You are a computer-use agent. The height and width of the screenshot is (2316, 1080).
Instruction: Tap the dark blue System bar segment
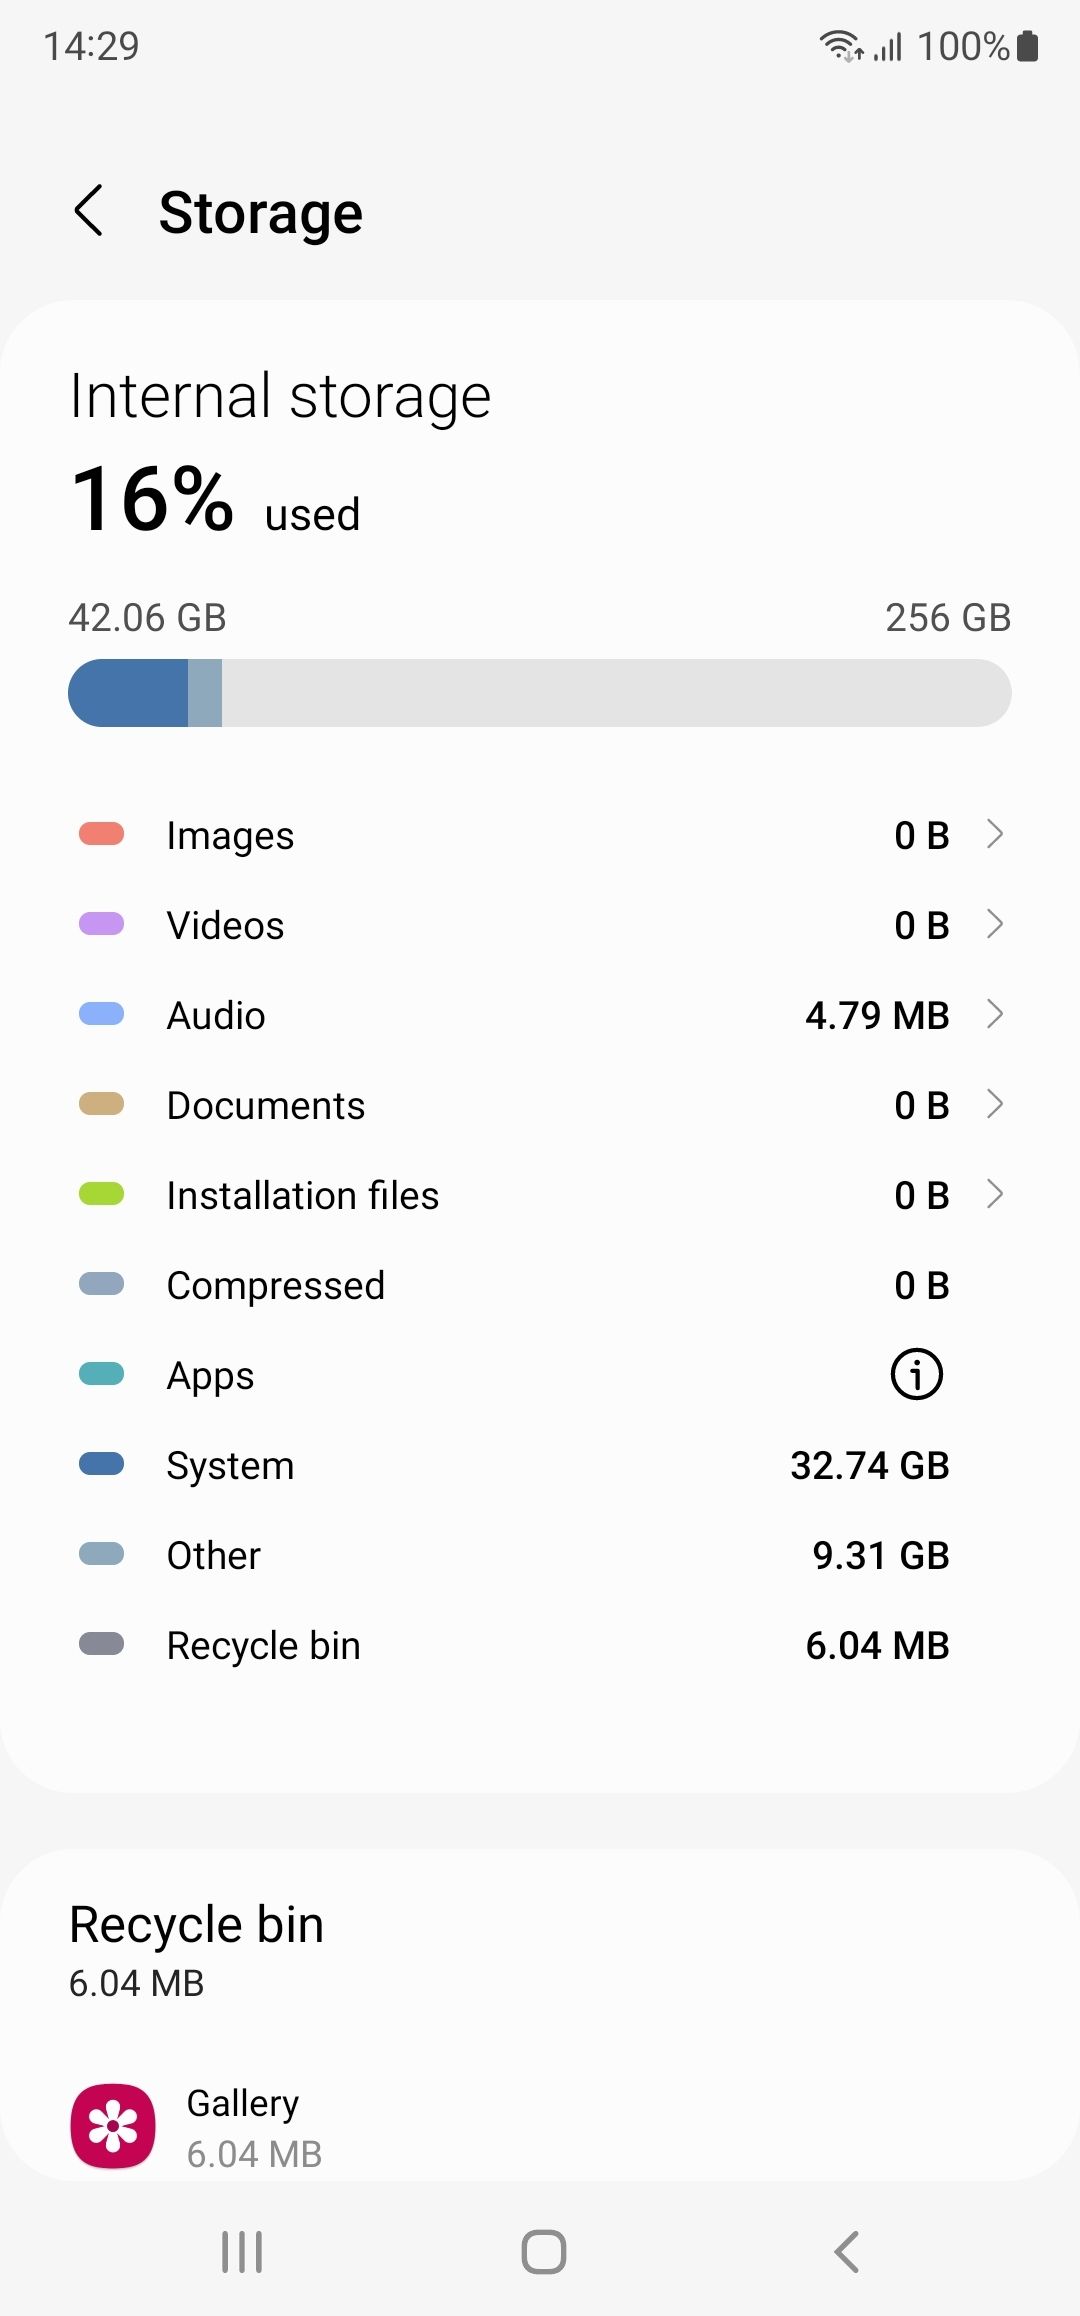[128, 693]
